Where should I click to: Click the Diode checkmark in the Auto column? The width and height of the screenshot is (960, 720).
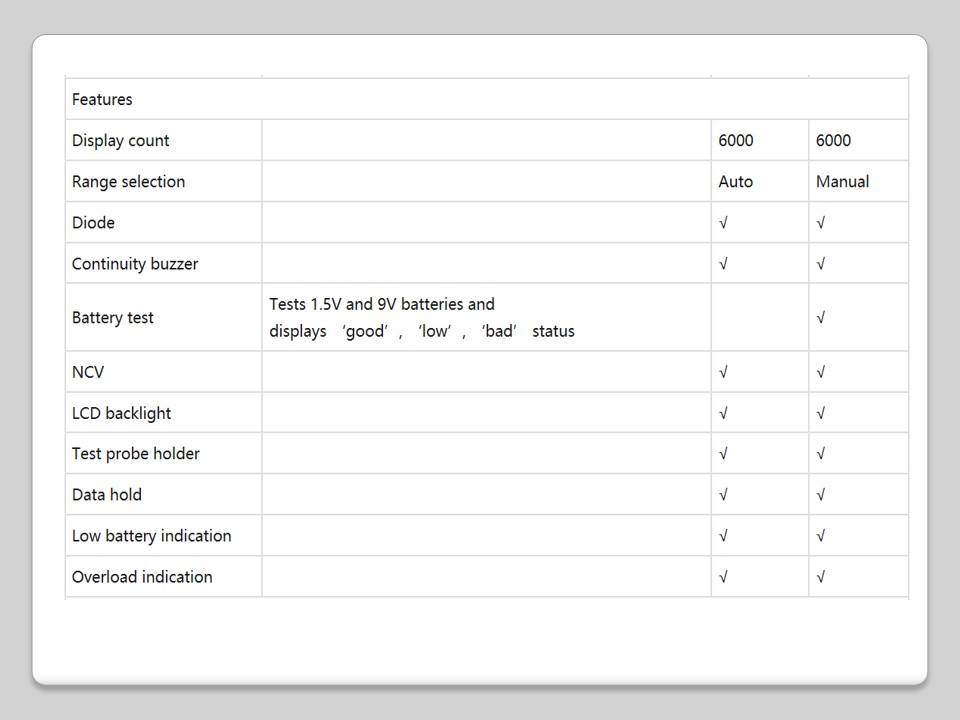click(723, 222)
